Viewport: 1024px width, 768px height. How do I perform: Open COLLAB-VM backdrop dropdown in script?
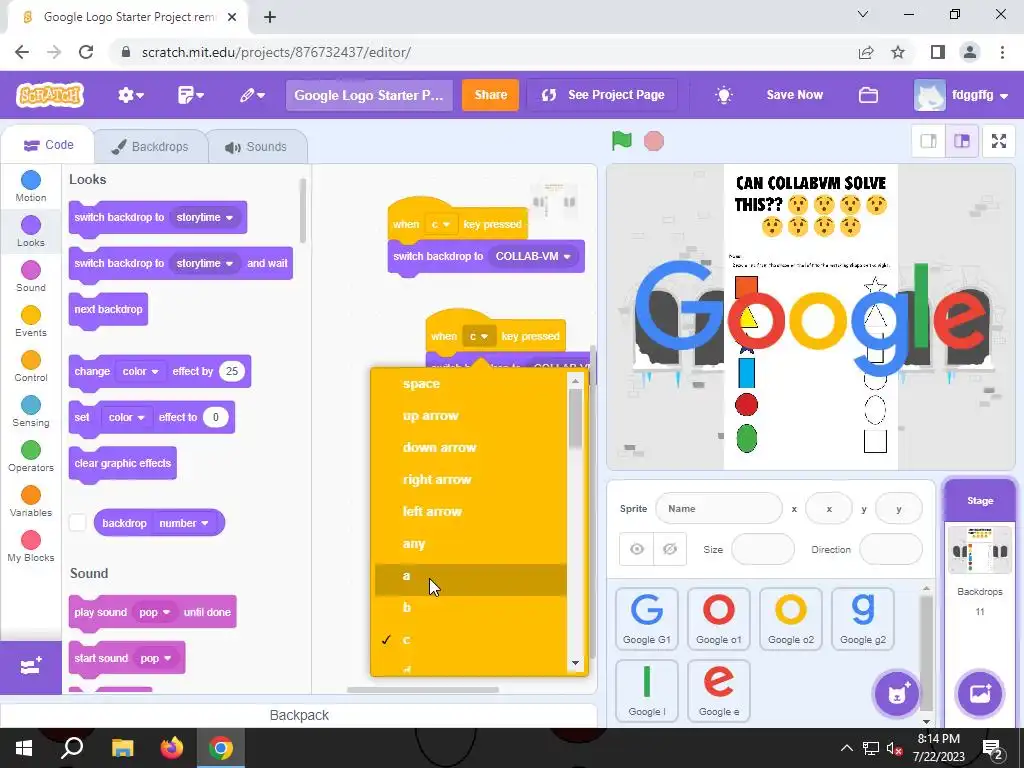[x=534, y=256]
